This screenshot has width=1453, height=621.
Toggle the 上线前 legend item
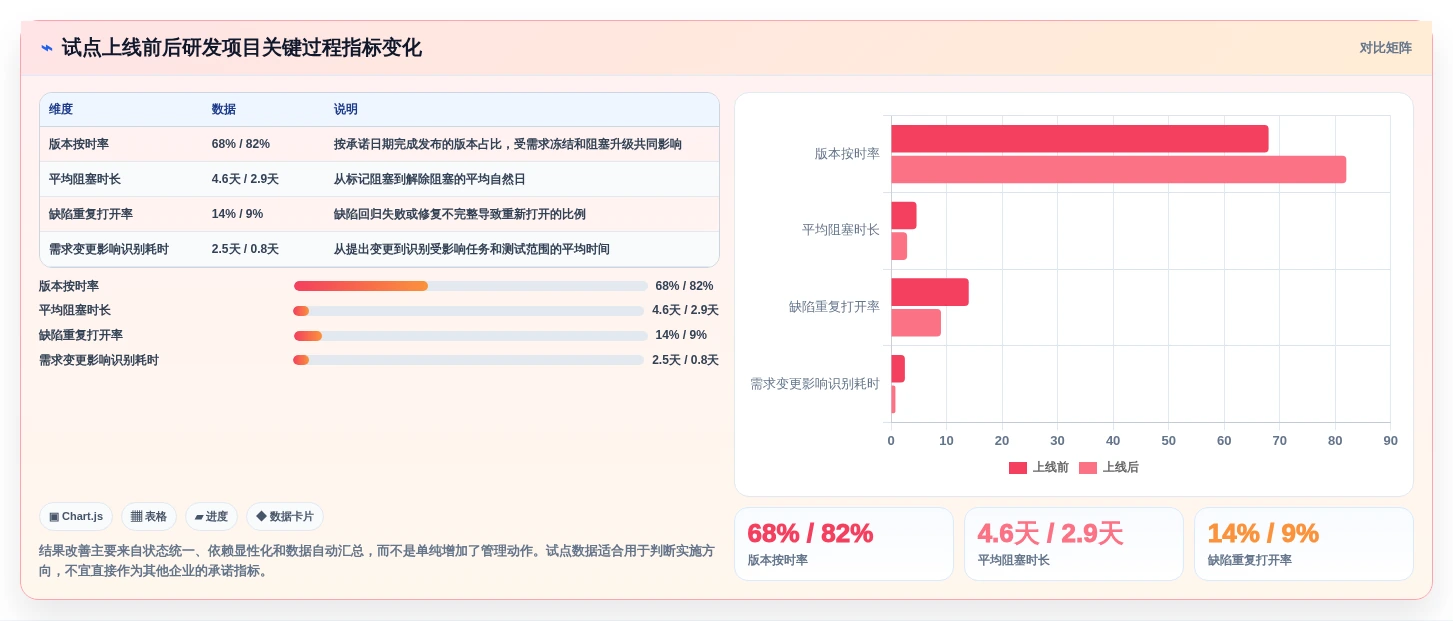pos(1039,467)
